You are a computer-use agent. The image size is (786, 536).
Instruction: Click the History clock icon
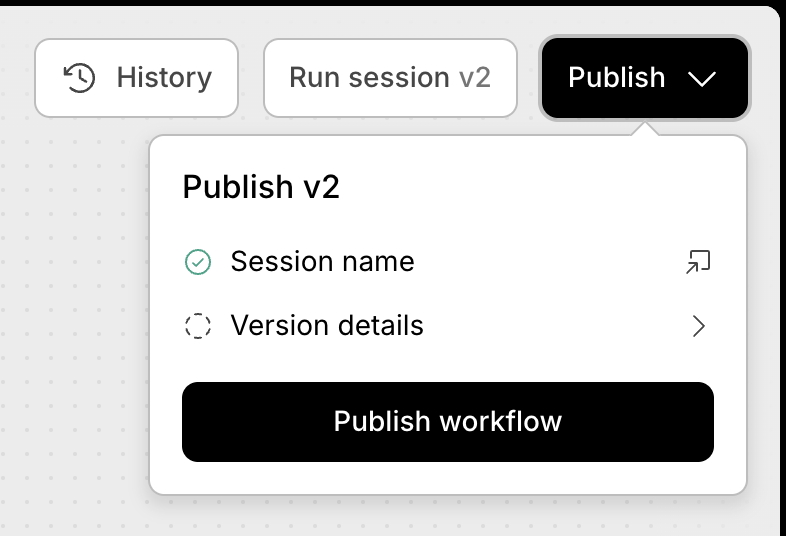click(x=79, y=78)
